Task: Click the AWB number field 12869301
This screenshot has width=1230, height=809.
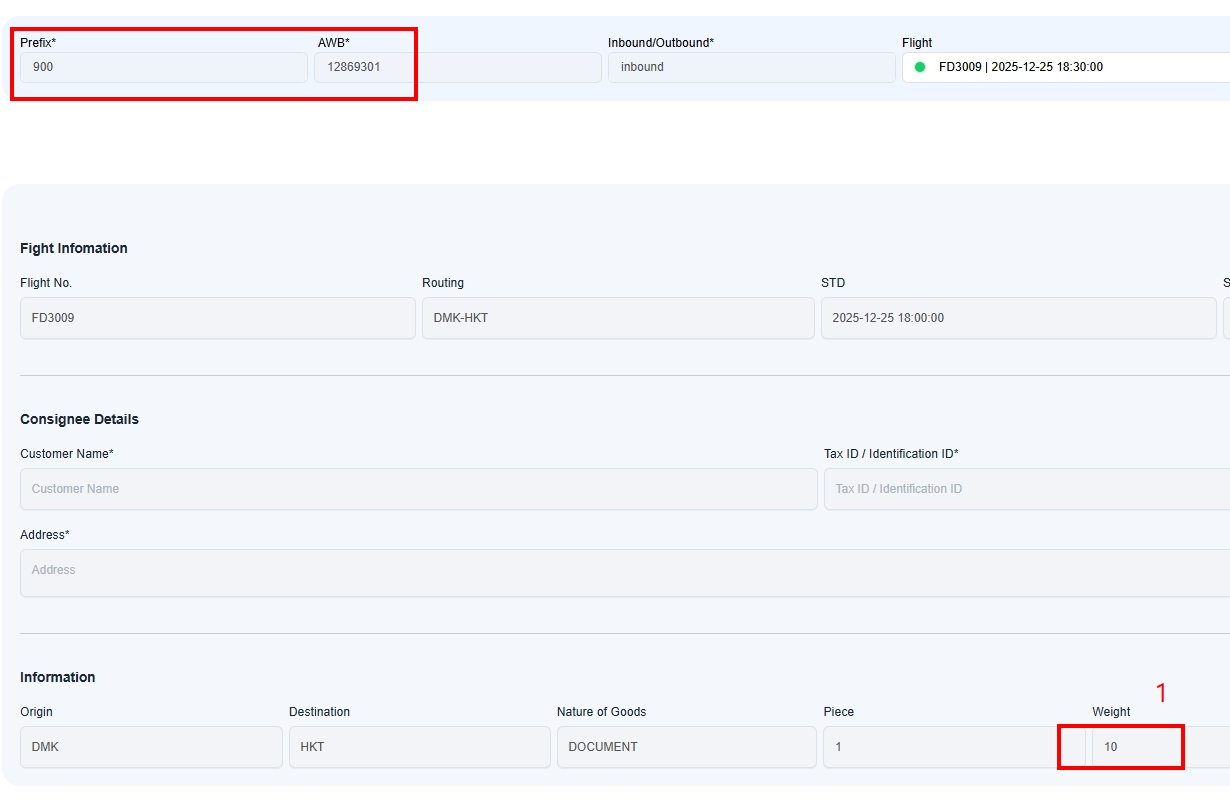Action: [457, 67]
